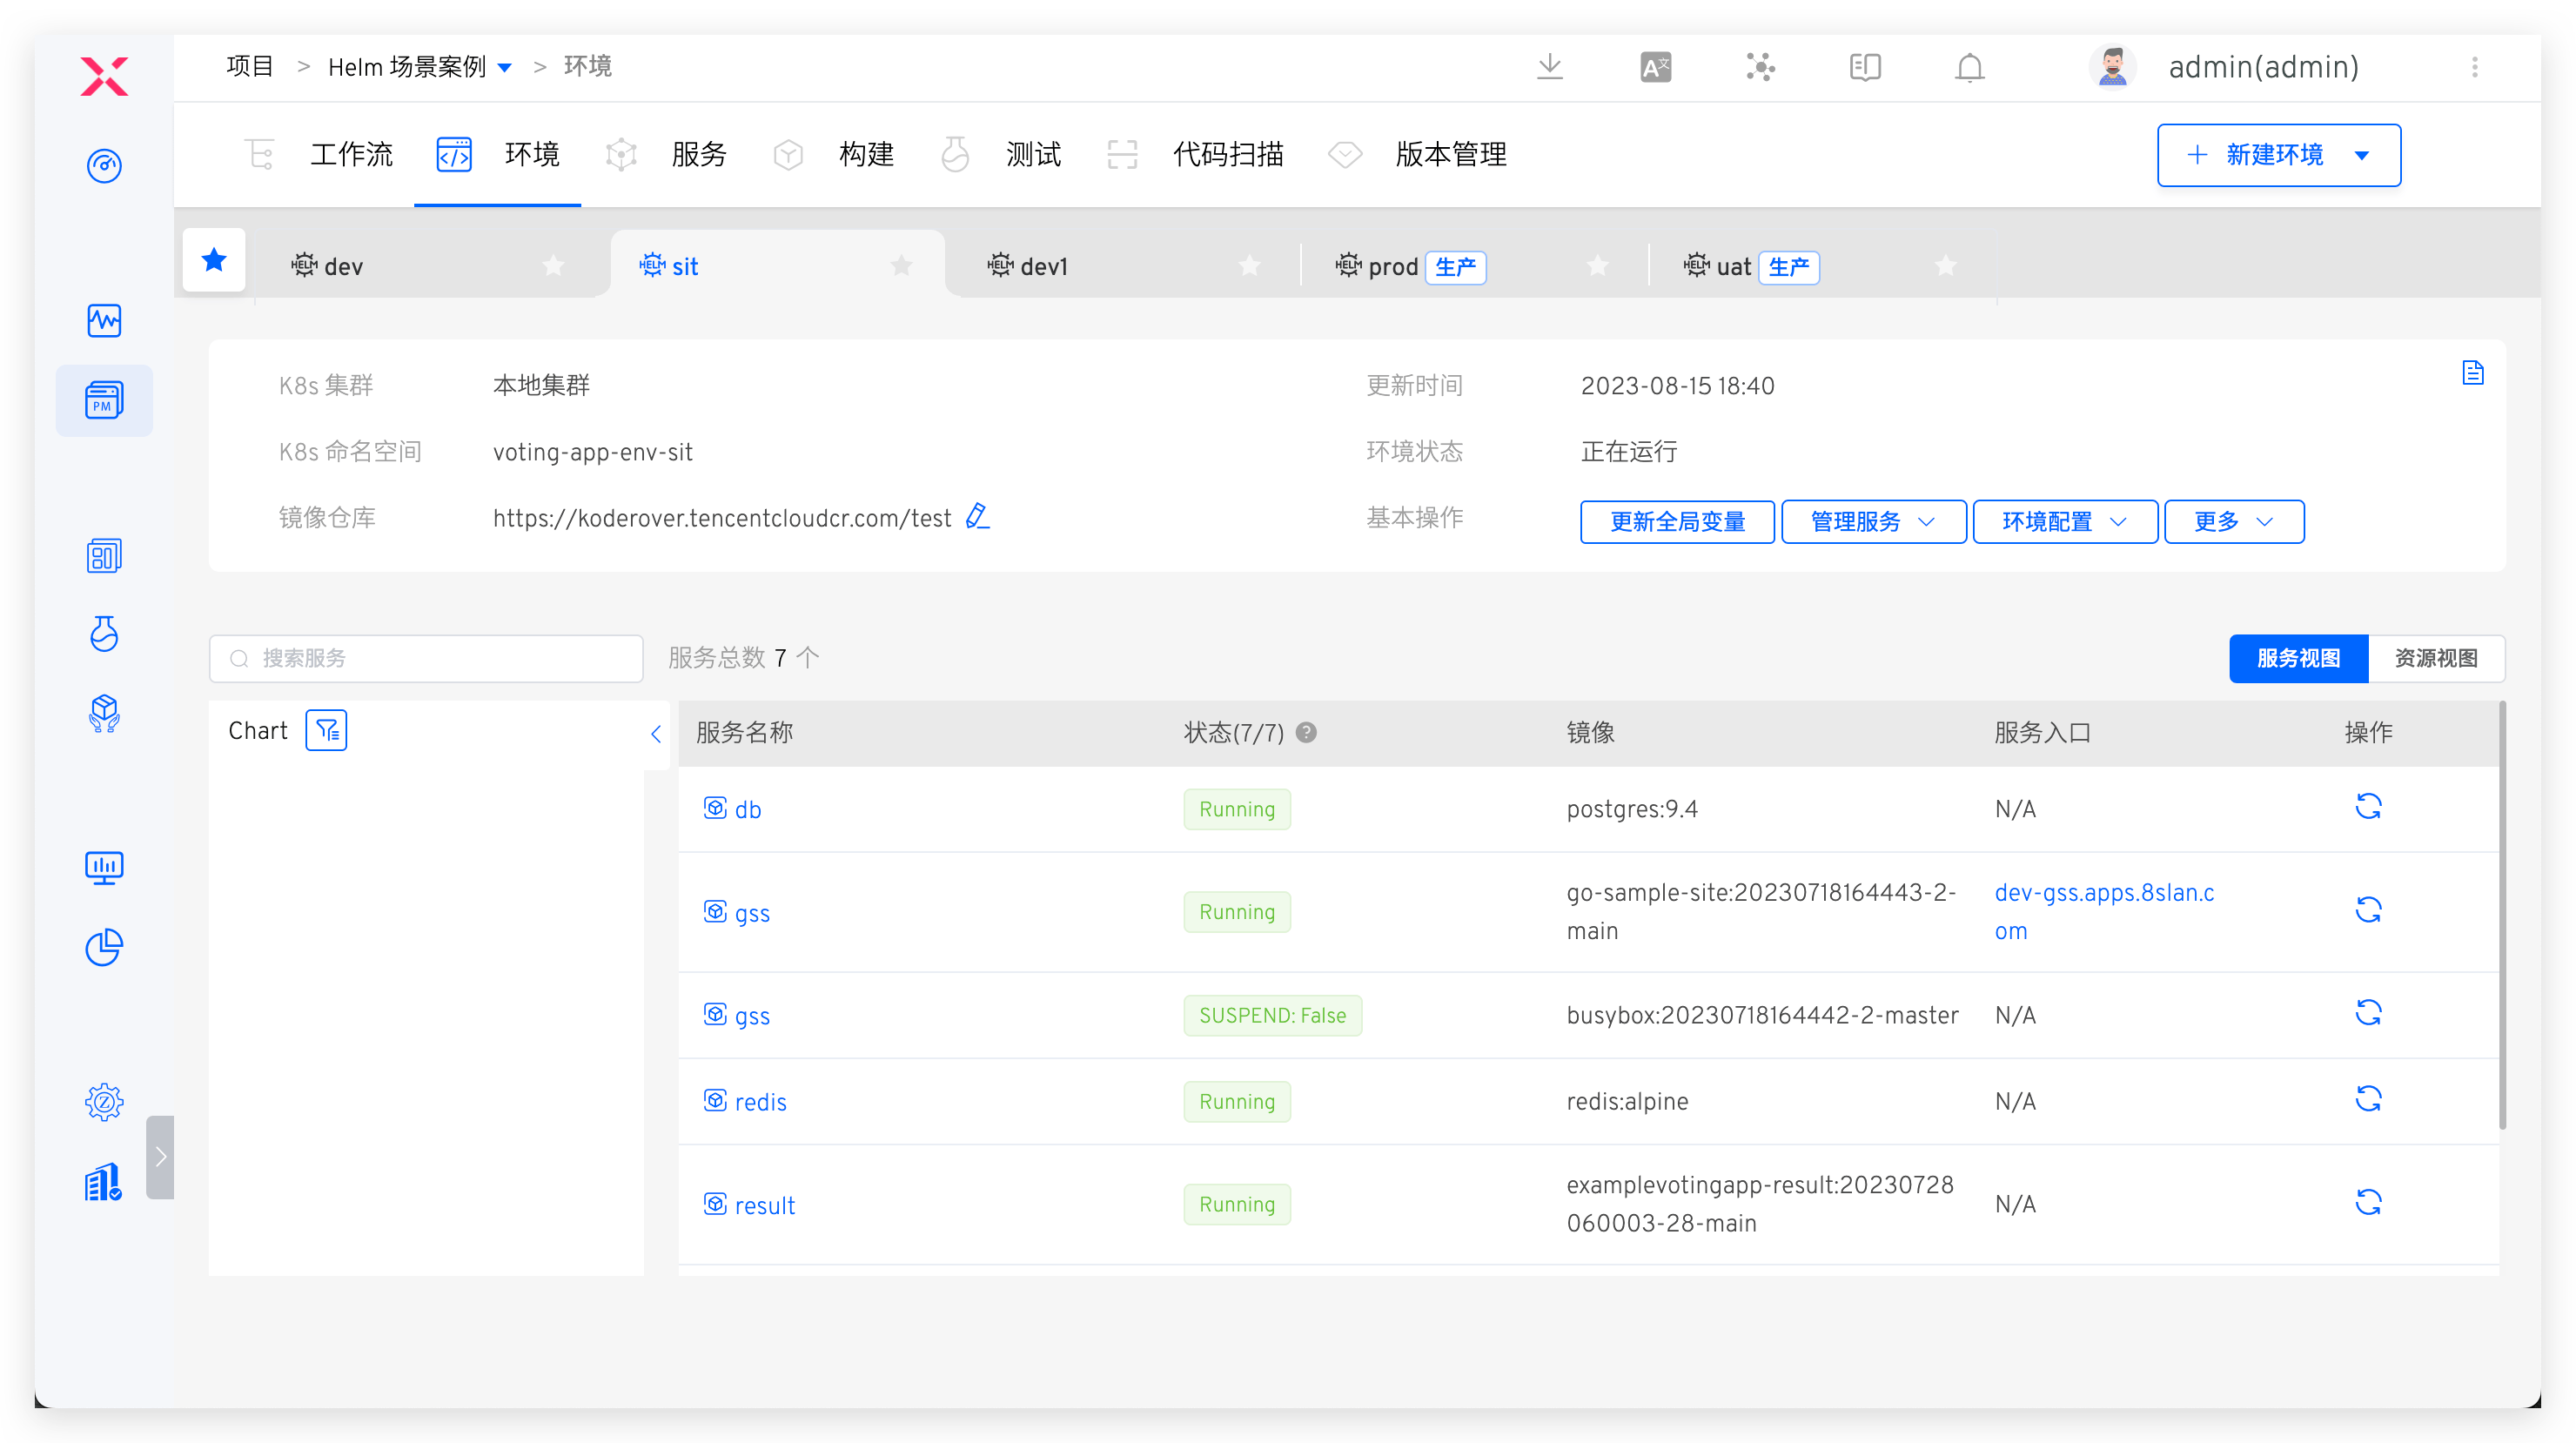Screen dimensions: 2576x1443
Task: Click the download icon in top bar
Action: [x=1549, y=67]
